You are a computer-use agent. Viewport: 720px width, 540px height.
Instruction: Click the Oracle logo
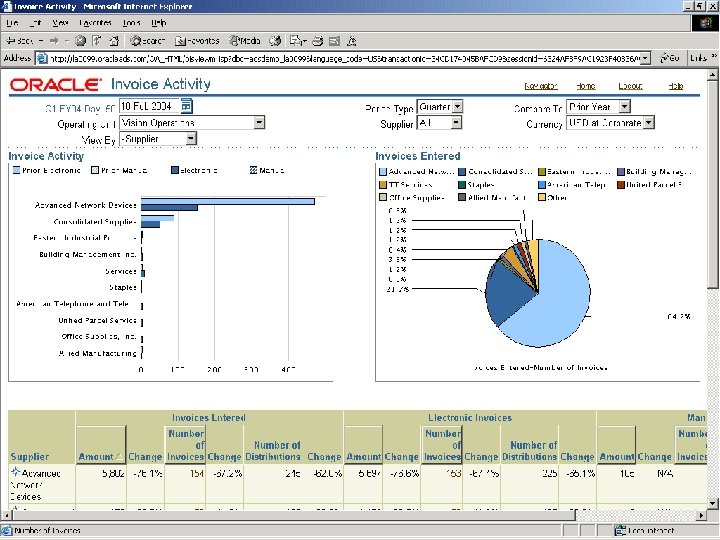[x=54, y=85]
